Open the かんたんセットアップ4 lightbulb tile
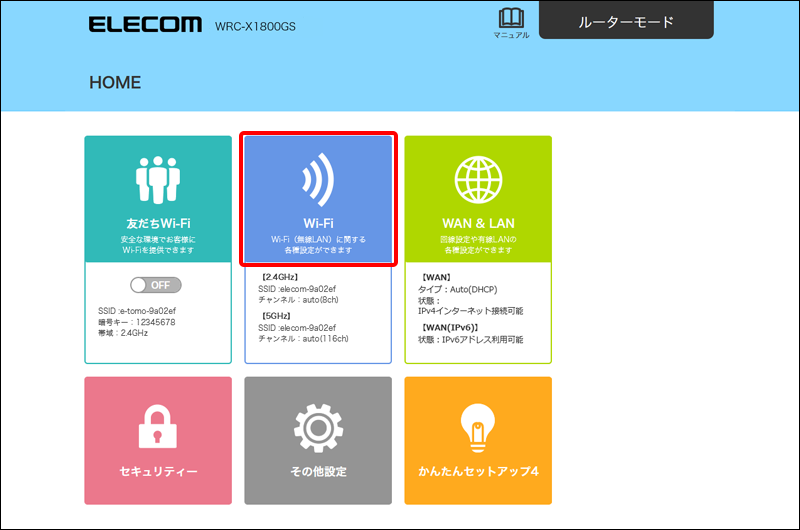This screenshot has width=800, height=530. click(x=478, y=441)
